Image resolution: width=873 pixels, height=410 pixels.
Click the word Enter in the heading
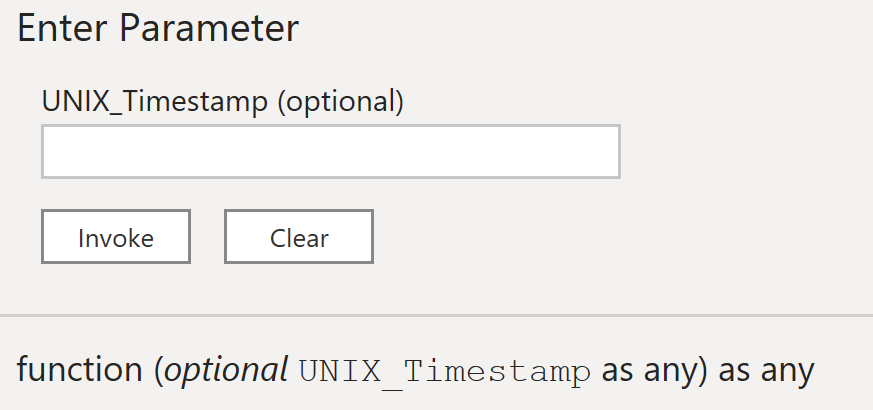[62, 28]
